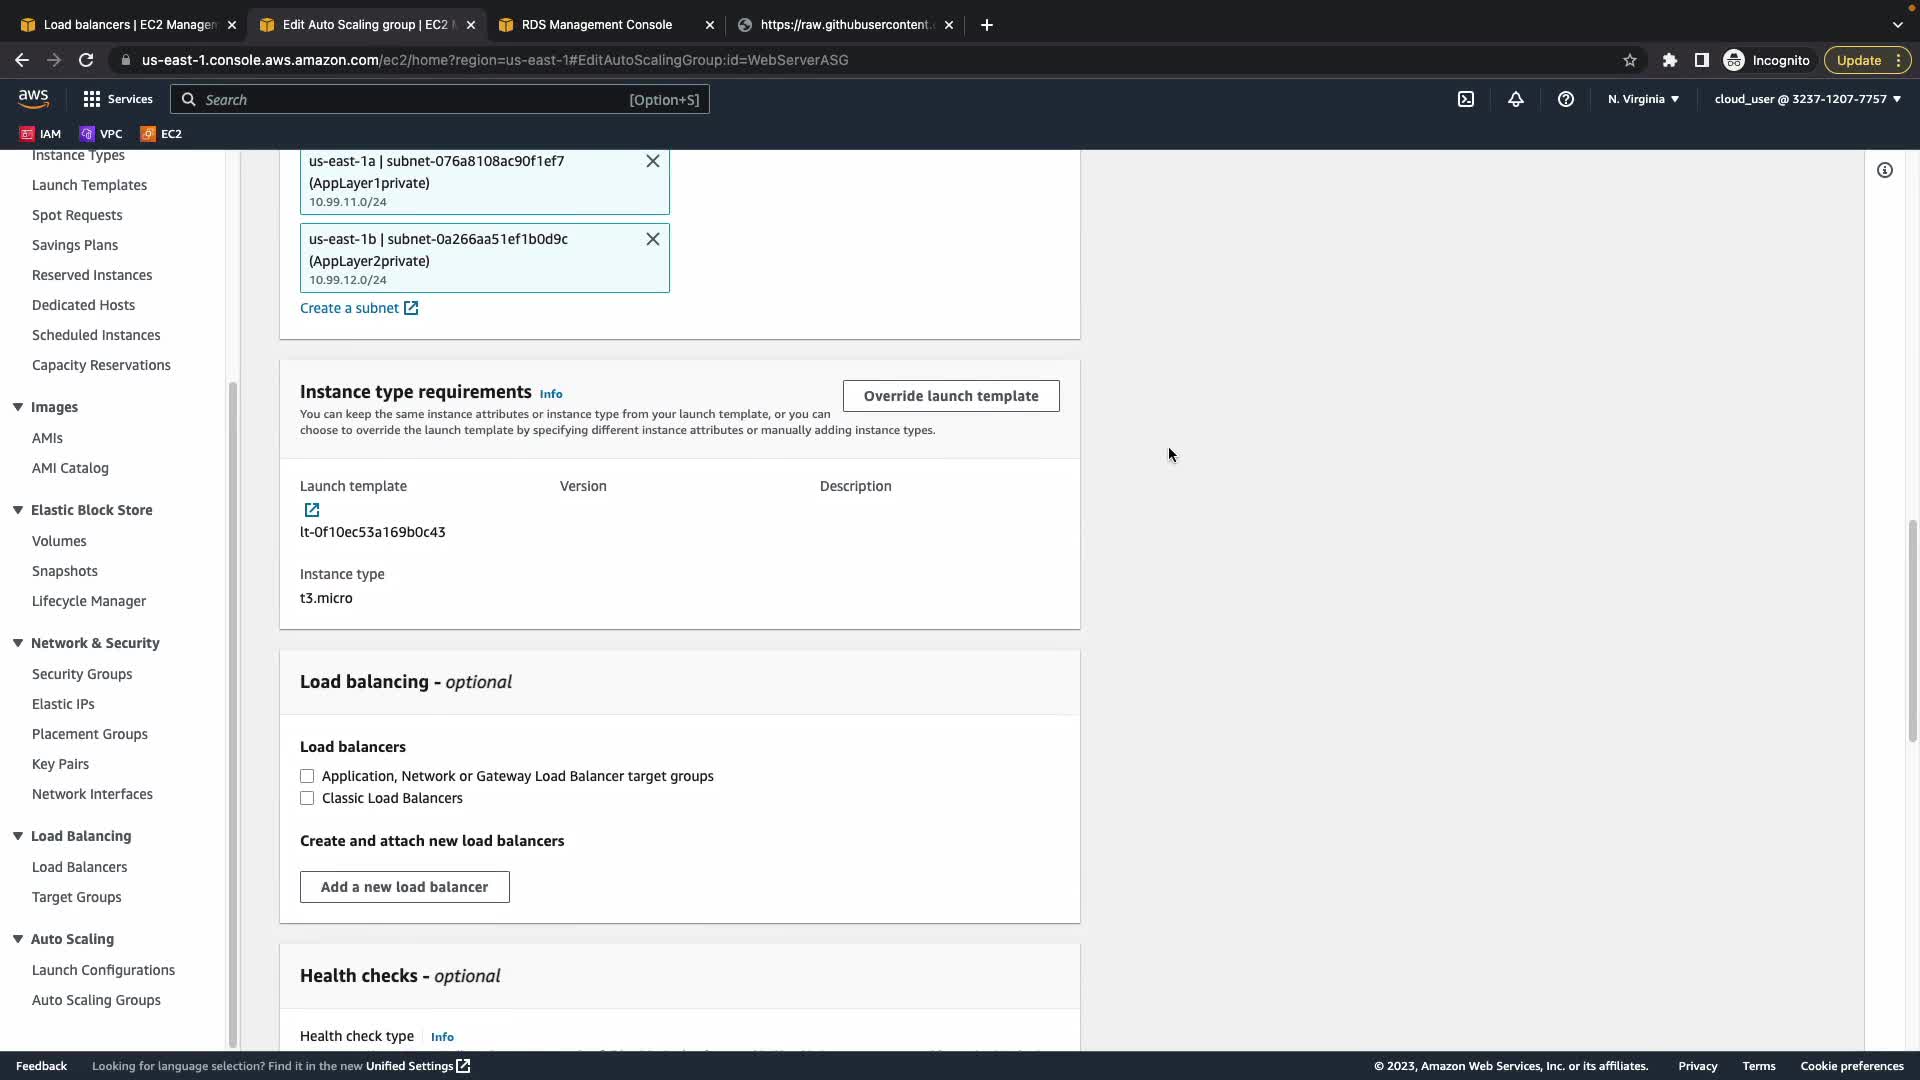
Task: Click the EC2 favorites shortcut icon
Action: click(149, 134)
